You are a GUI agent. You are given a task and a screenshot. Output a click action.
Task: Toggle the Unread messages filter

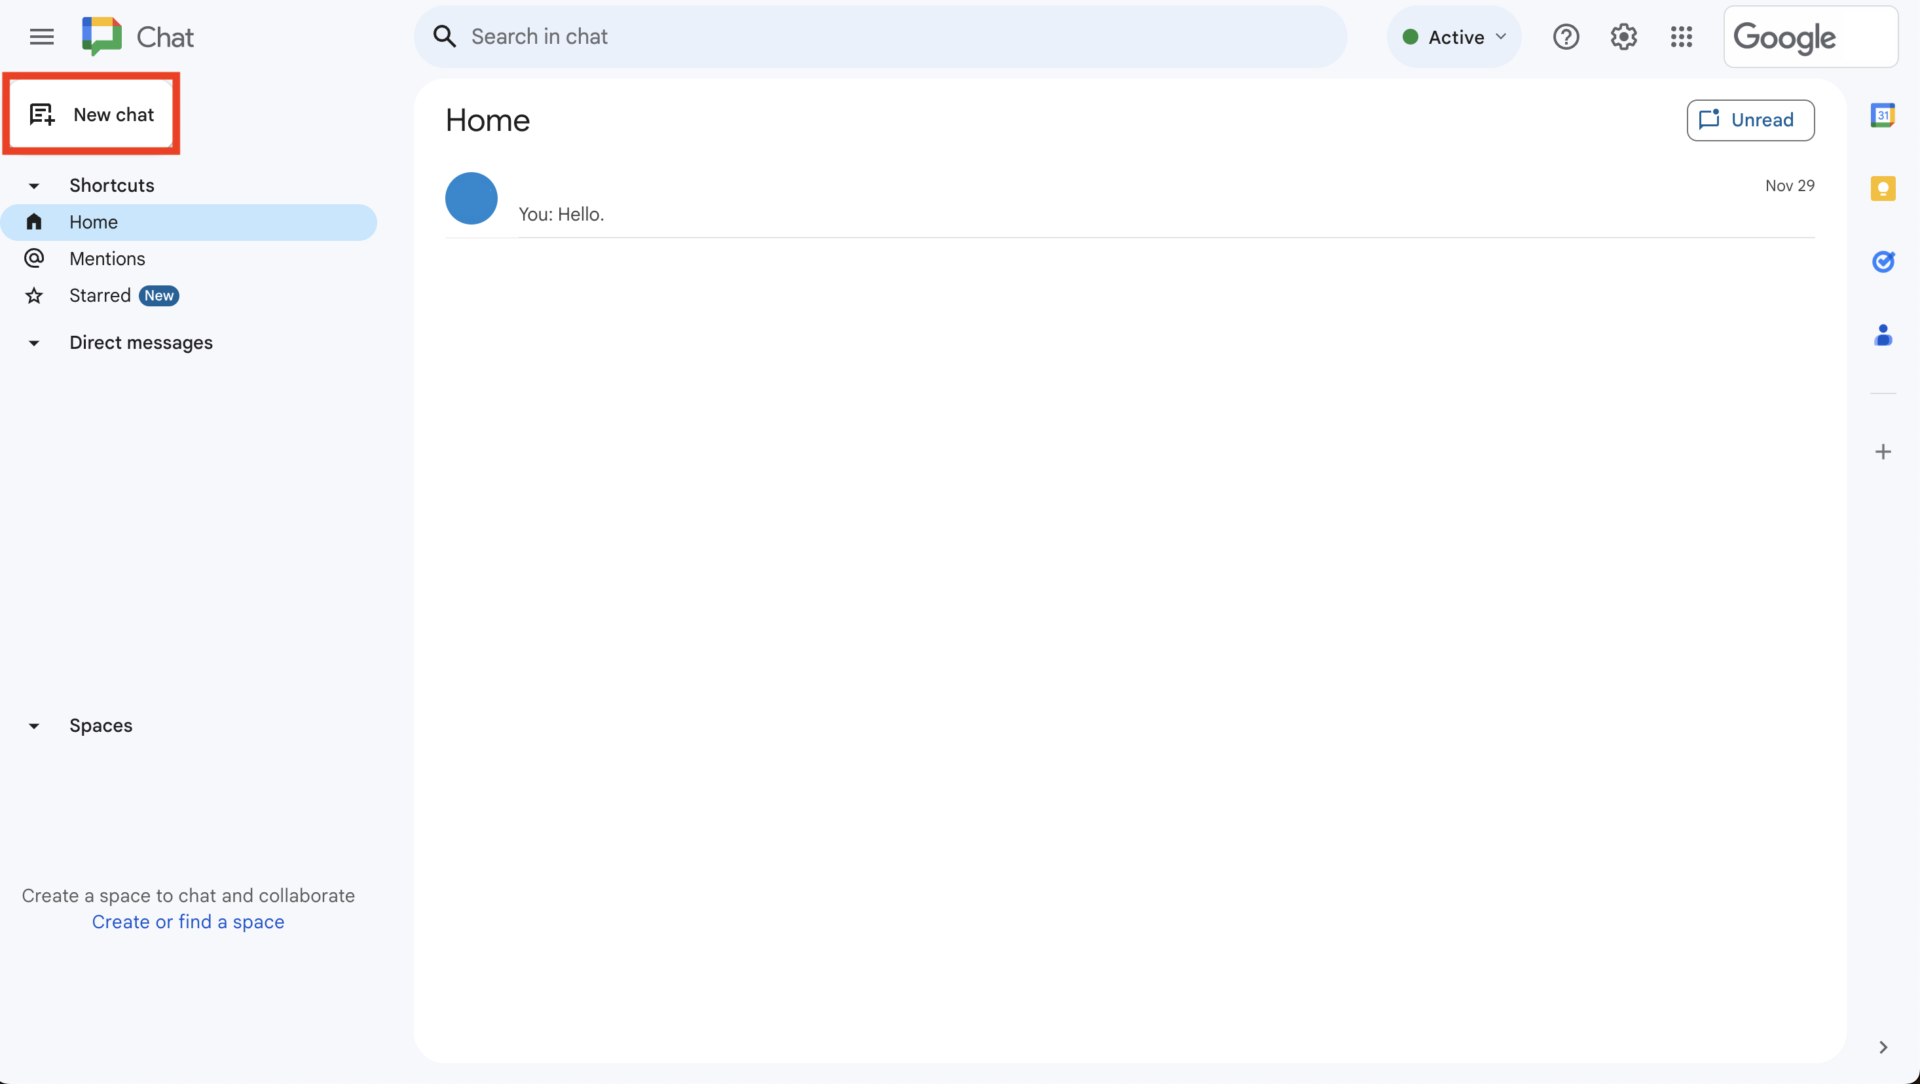(x=1751, y=120)
